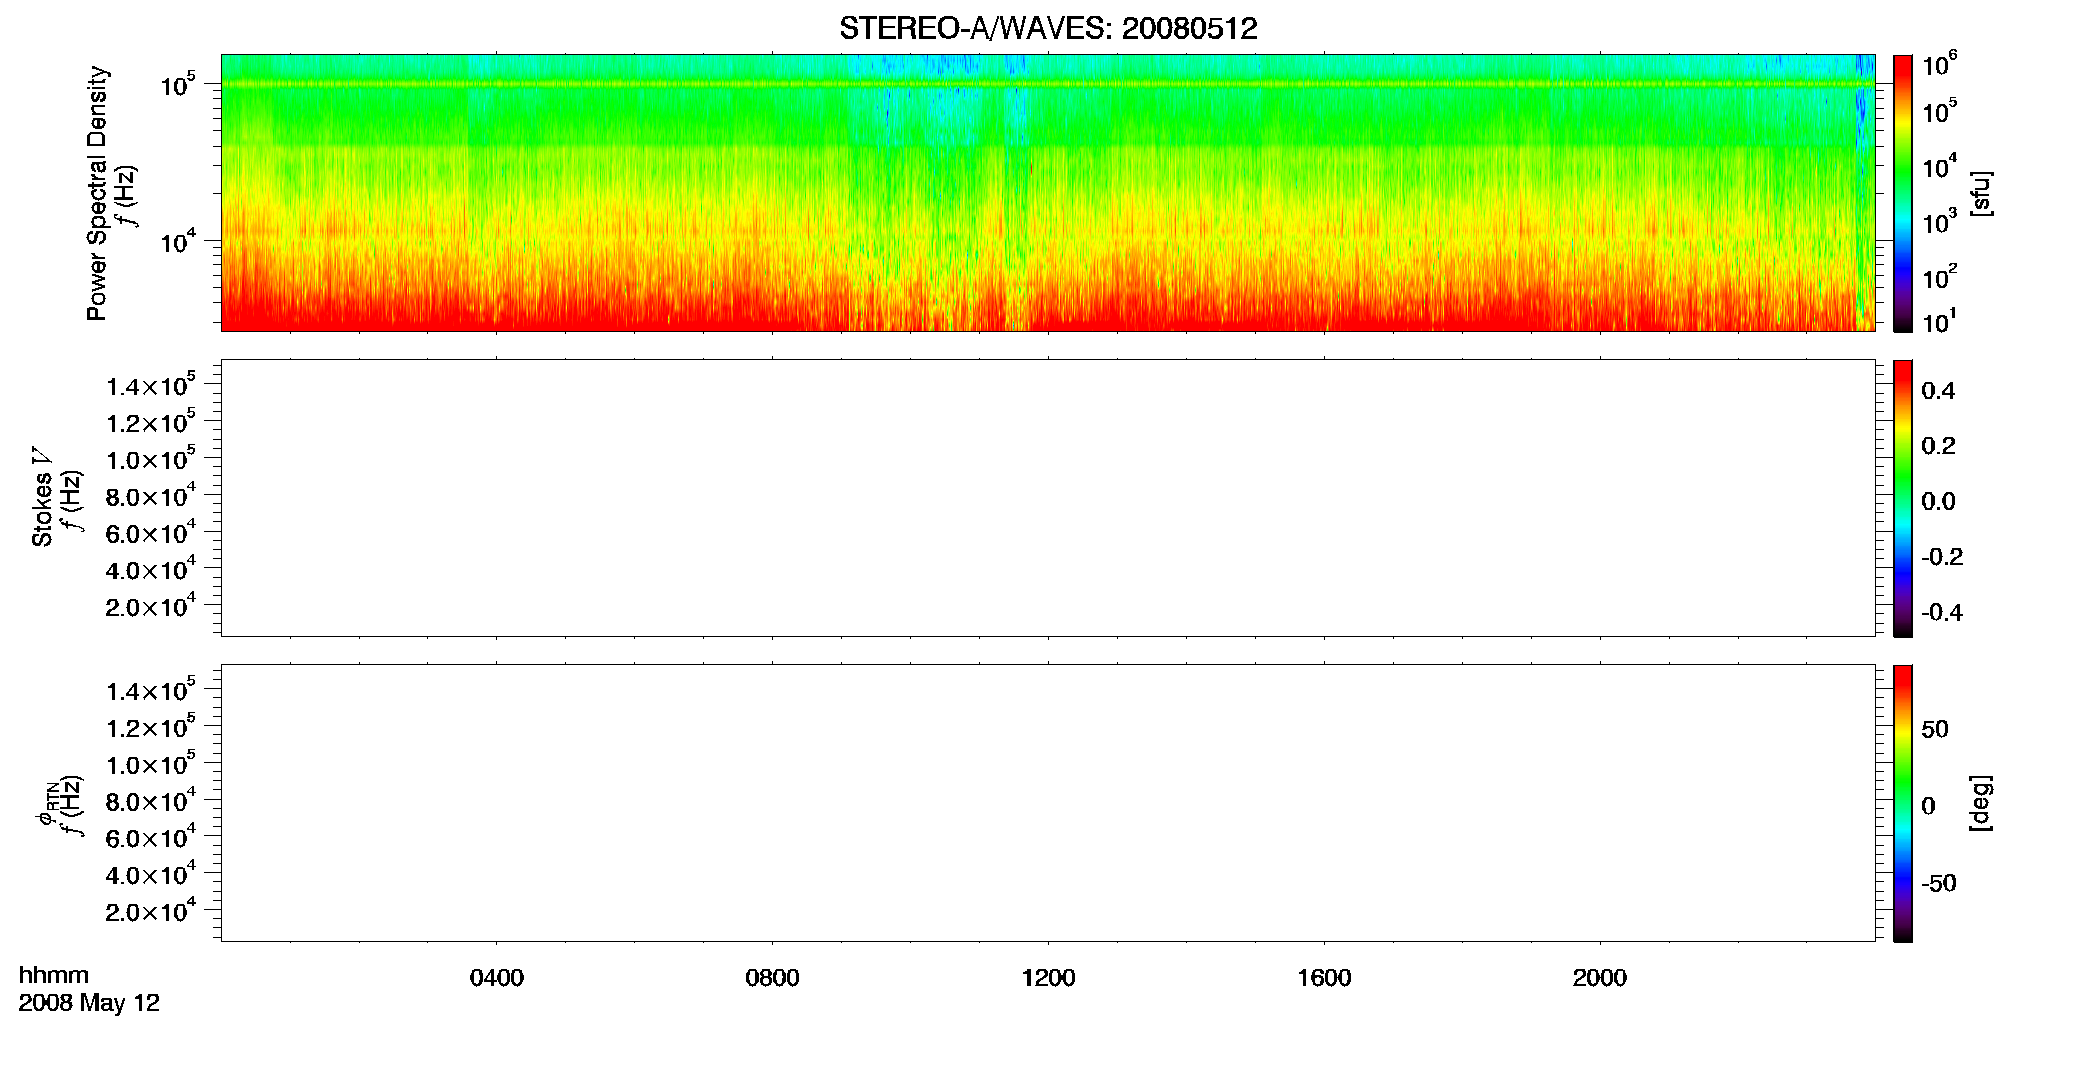Click the 1600 time axis label
2096x1080 pixels.
[1324, 978]
